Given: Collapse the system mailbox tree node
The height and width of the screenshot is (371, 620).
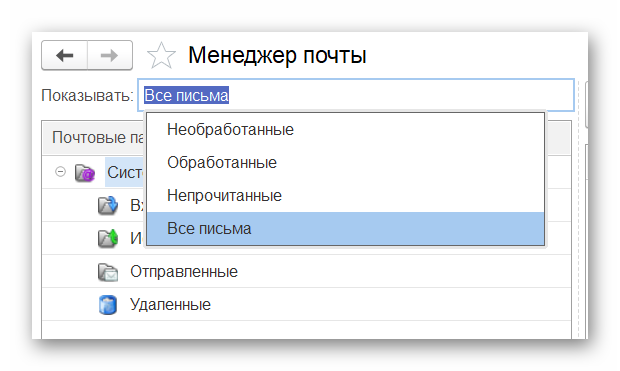Looking at the screenshot, I should point(60,172).
